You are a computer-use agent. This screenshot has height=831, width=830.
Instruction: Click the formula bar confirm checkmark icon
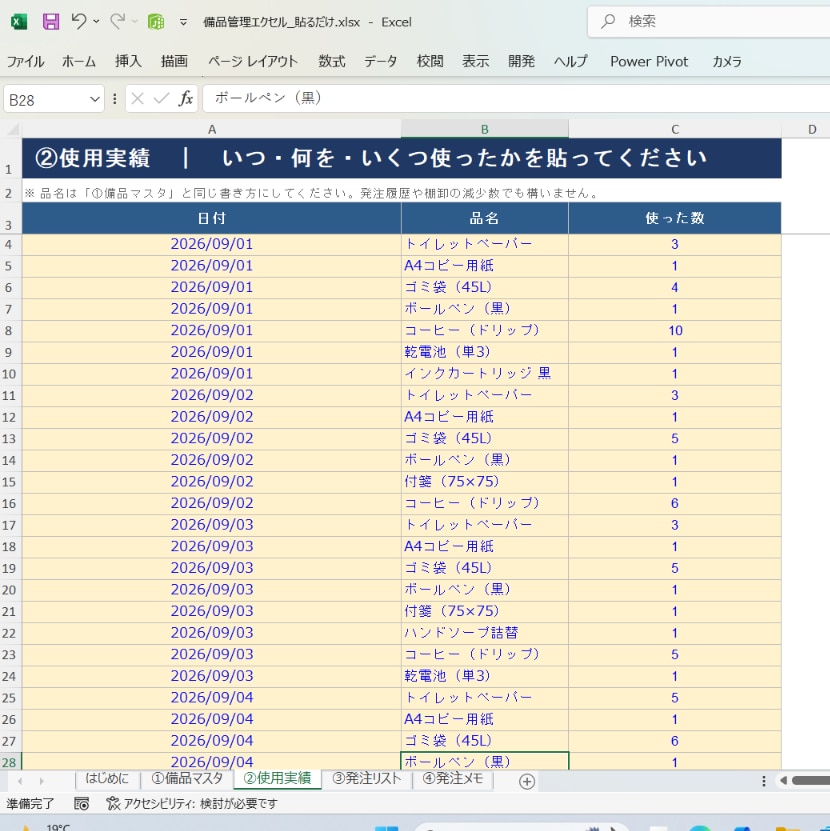click(161, 99)
